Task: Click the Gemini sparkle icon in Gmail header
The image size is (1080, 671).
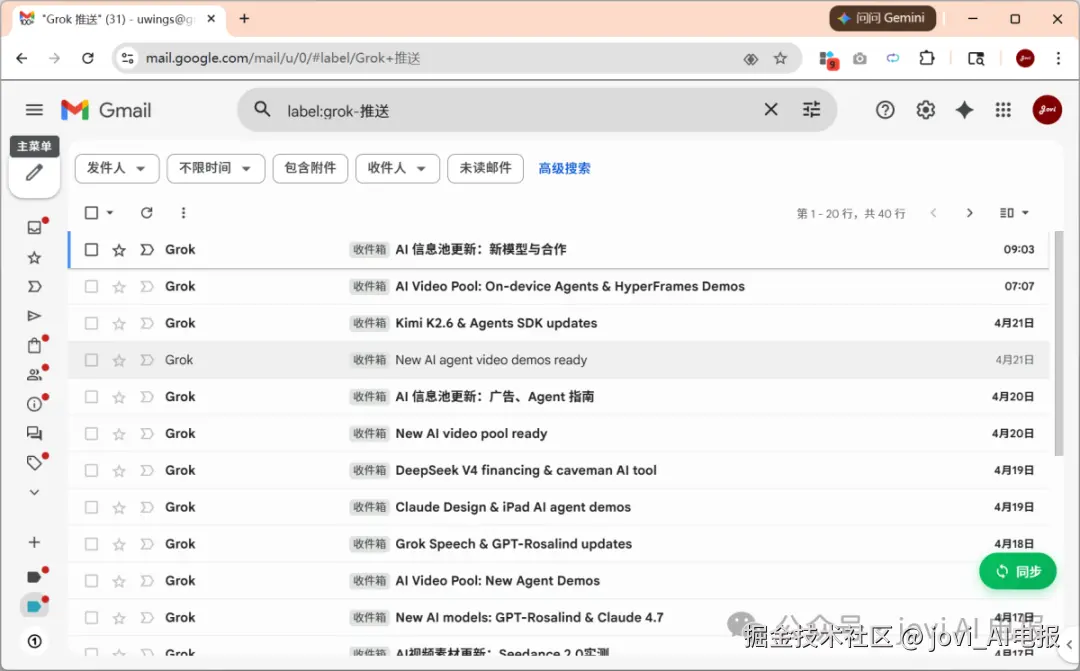Action: (964, 110)
